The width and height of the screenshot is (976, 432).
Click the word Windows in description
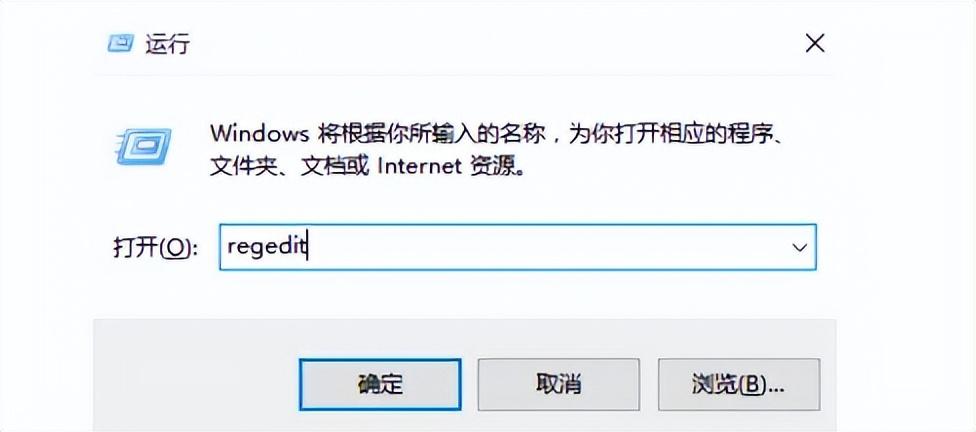tap(259, 133)
